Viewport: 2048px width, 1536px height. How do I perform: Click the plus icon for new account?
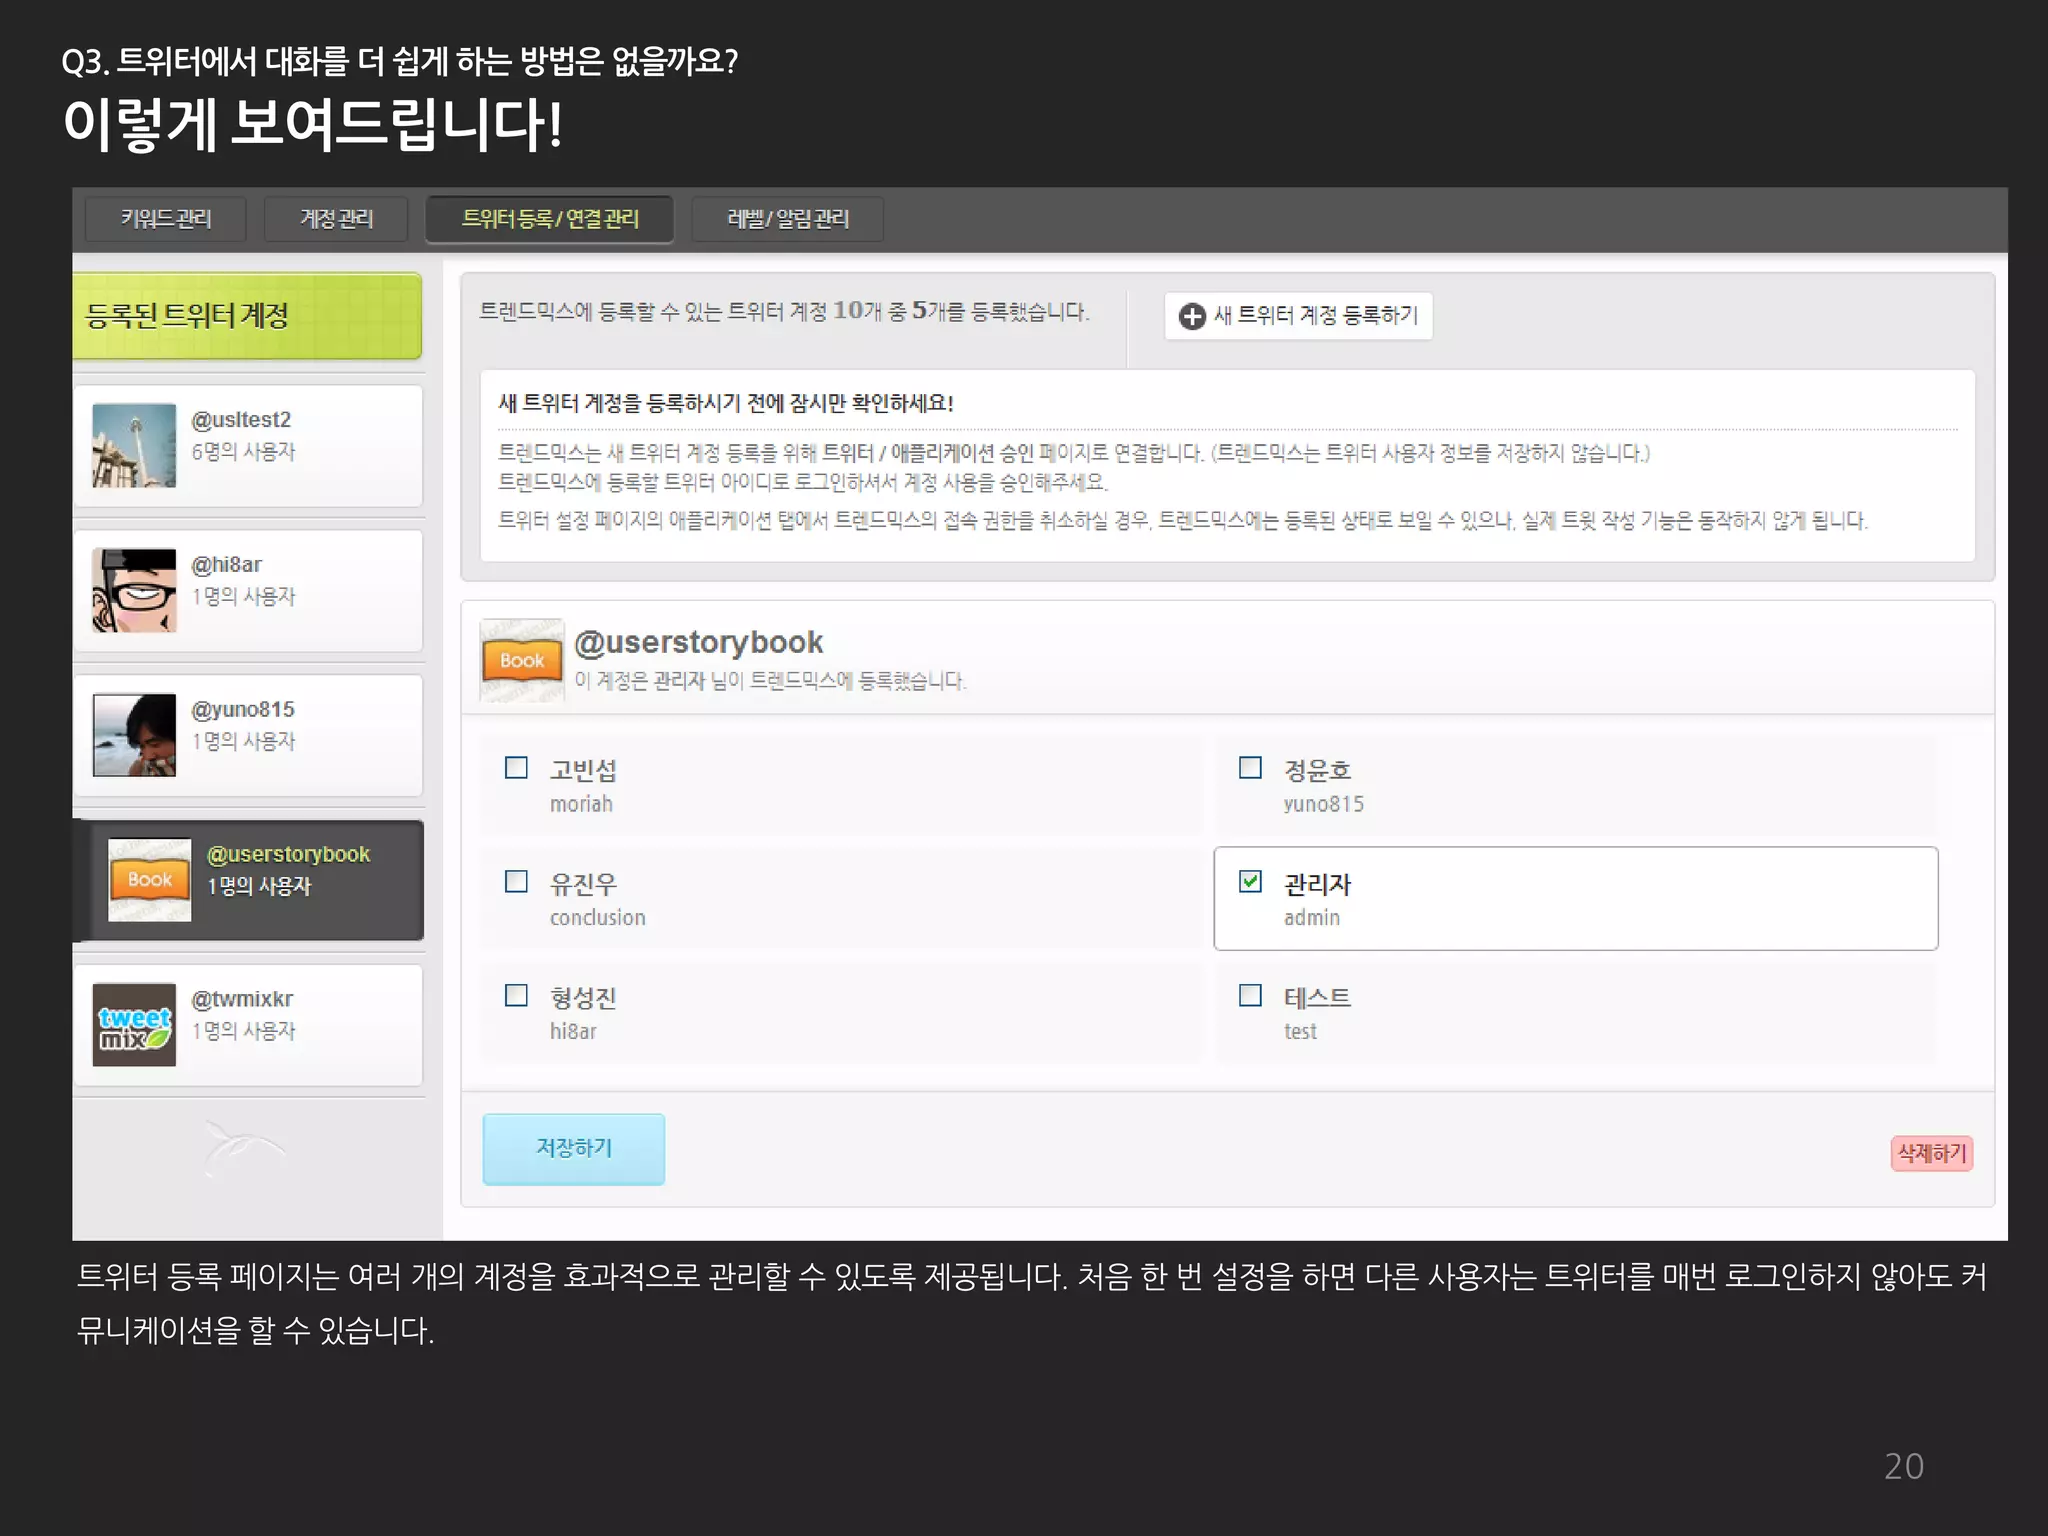(1192, 316)
